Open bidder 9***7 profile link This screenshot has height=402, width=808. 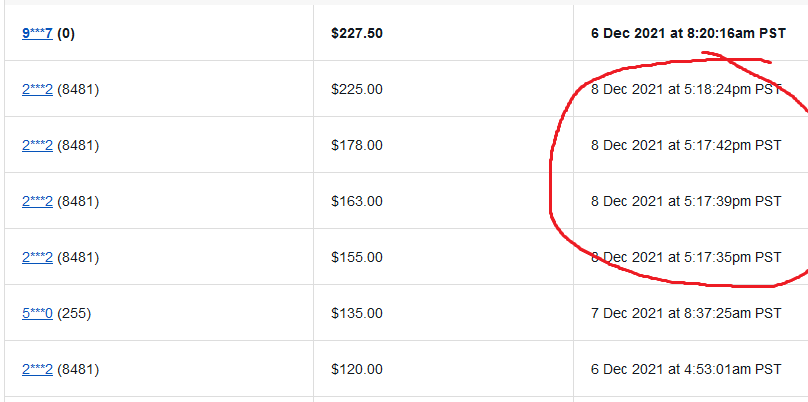(x=37, y=33)
